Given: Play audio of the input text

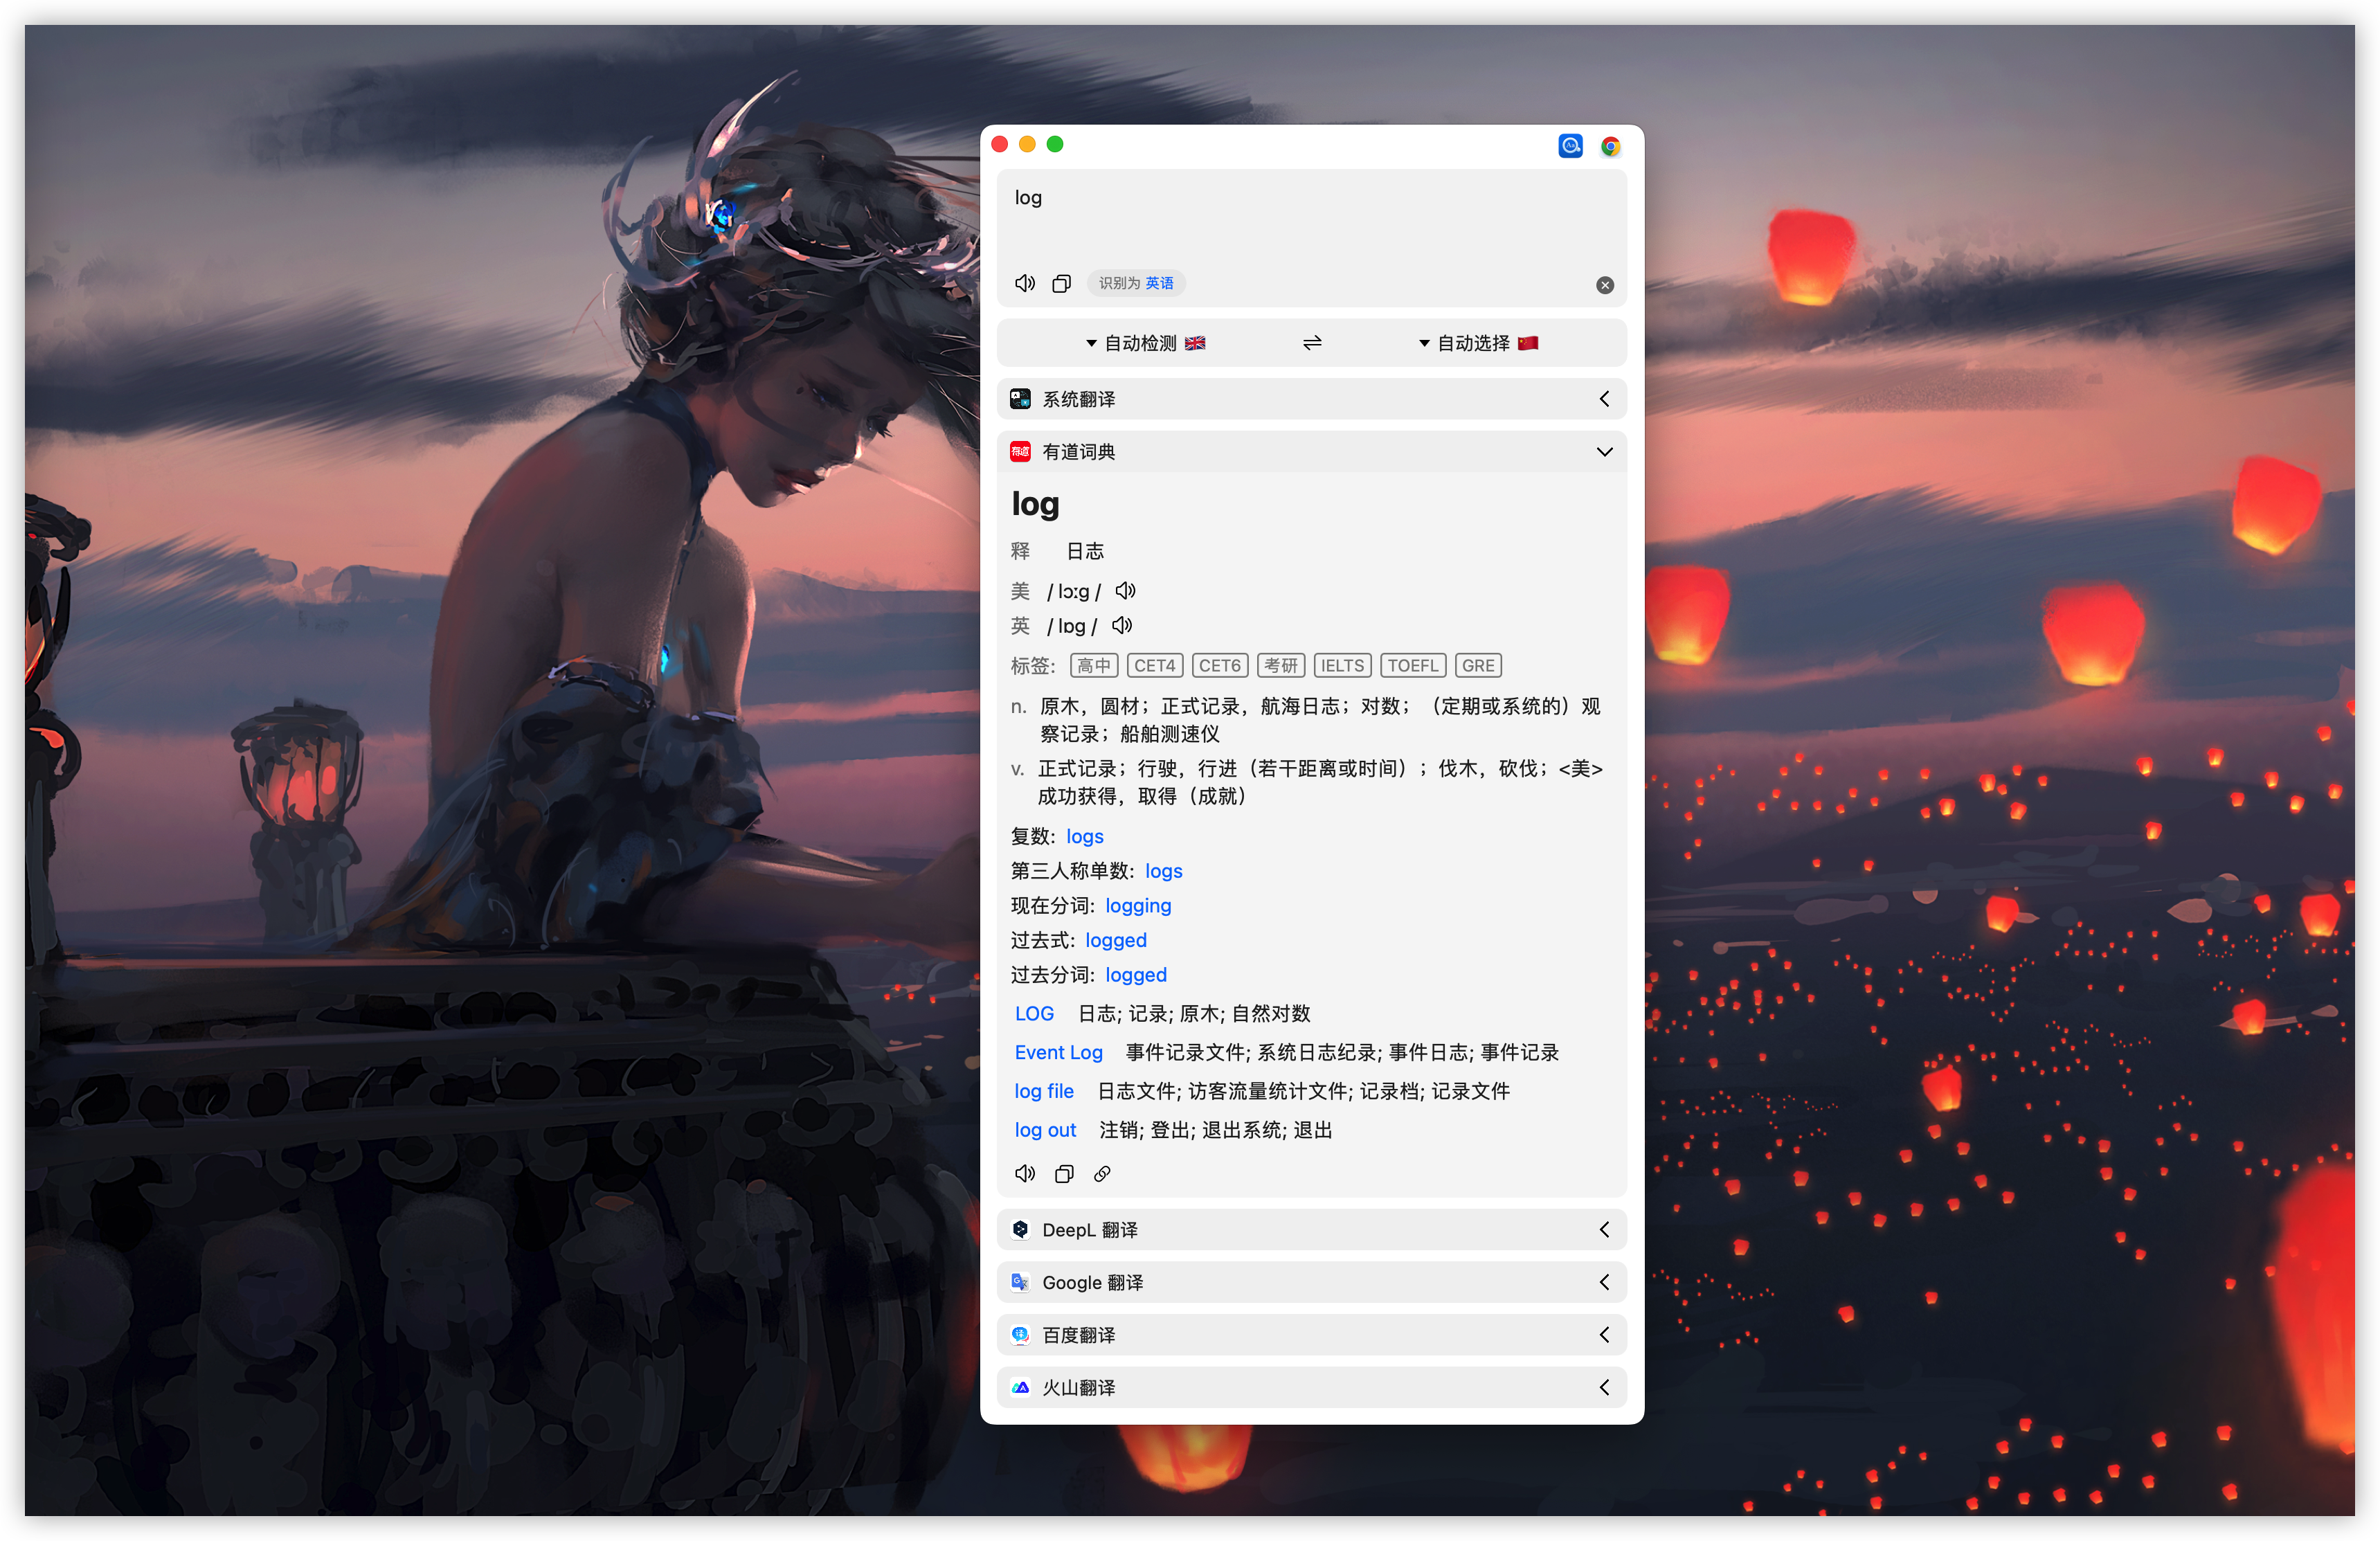Looking at the screenshot, I should (x=1025, y=284).
